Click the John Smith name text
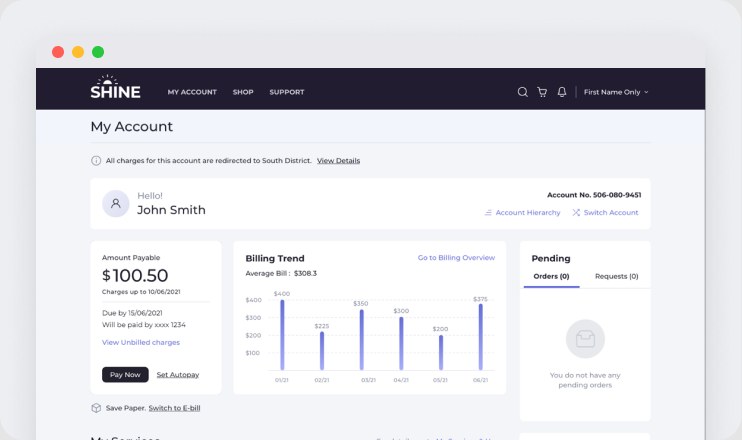This screenshot has height=440, width=742. coord(171,210)
